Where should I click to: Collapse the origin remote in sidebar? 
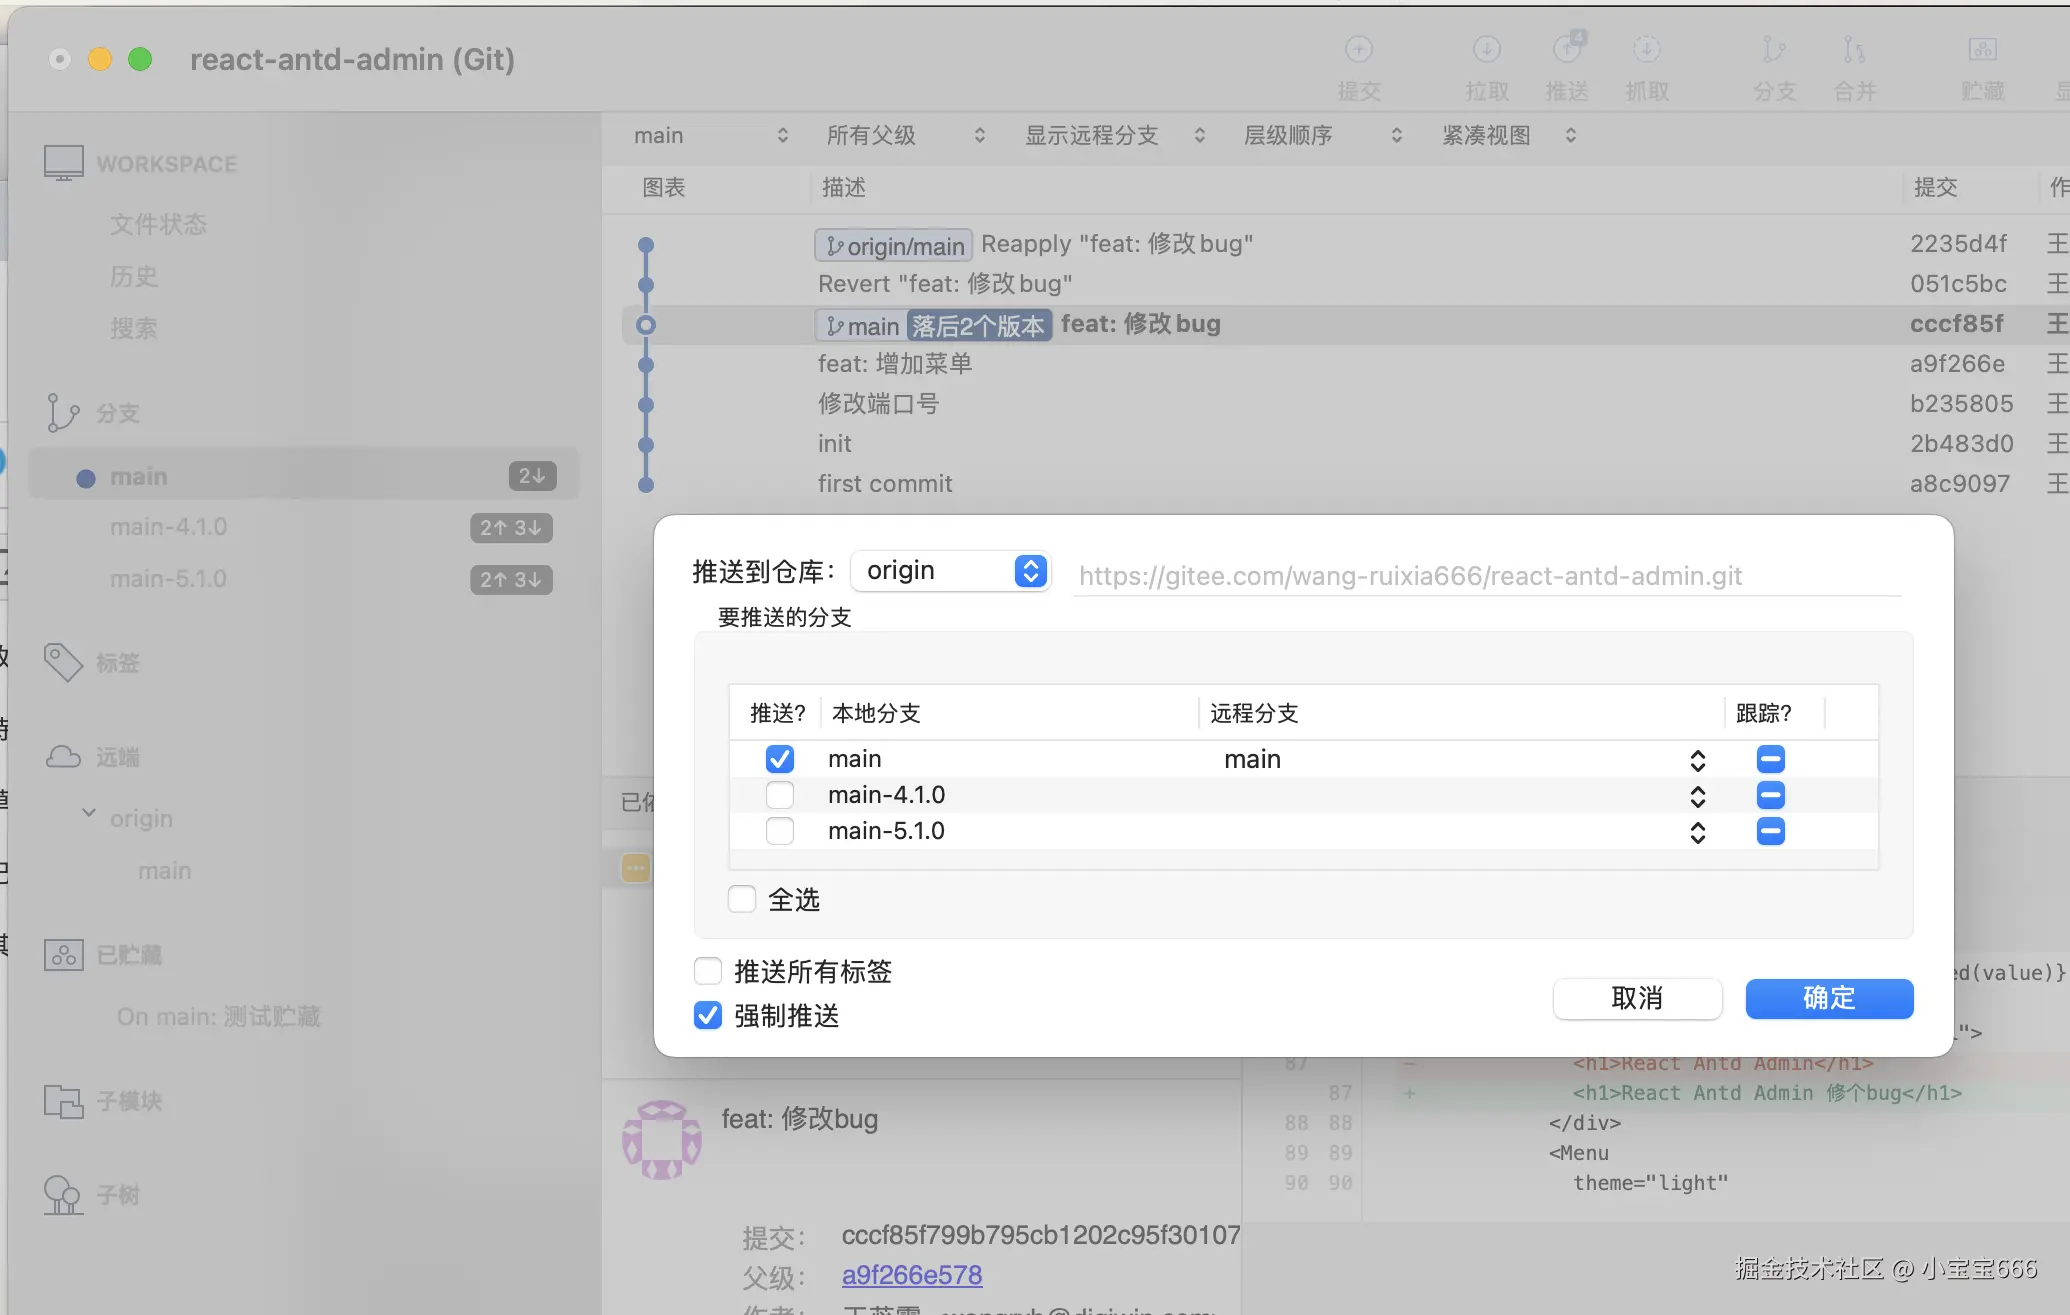(87, 813)
